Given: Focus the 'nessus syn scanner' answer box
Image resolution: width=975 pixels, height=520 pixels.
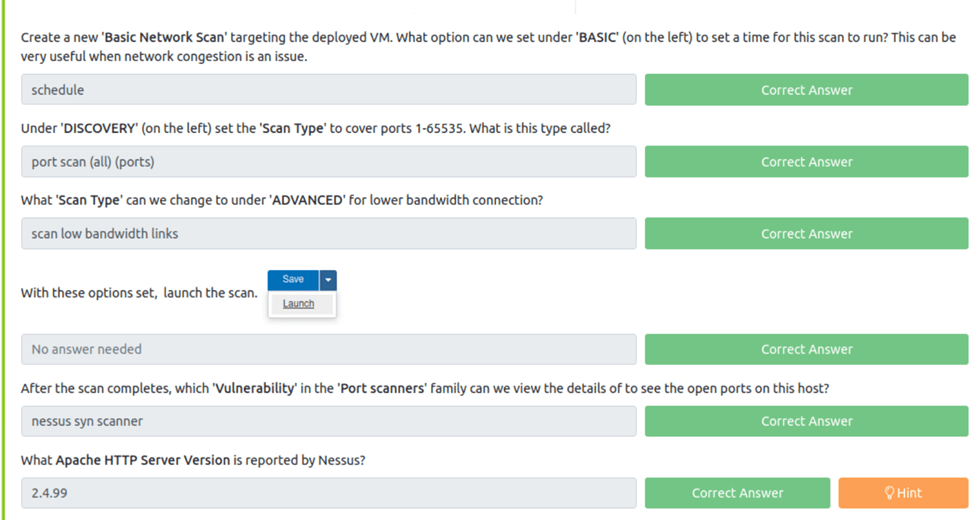Looking at the screenshot, I should pos(328,421).
